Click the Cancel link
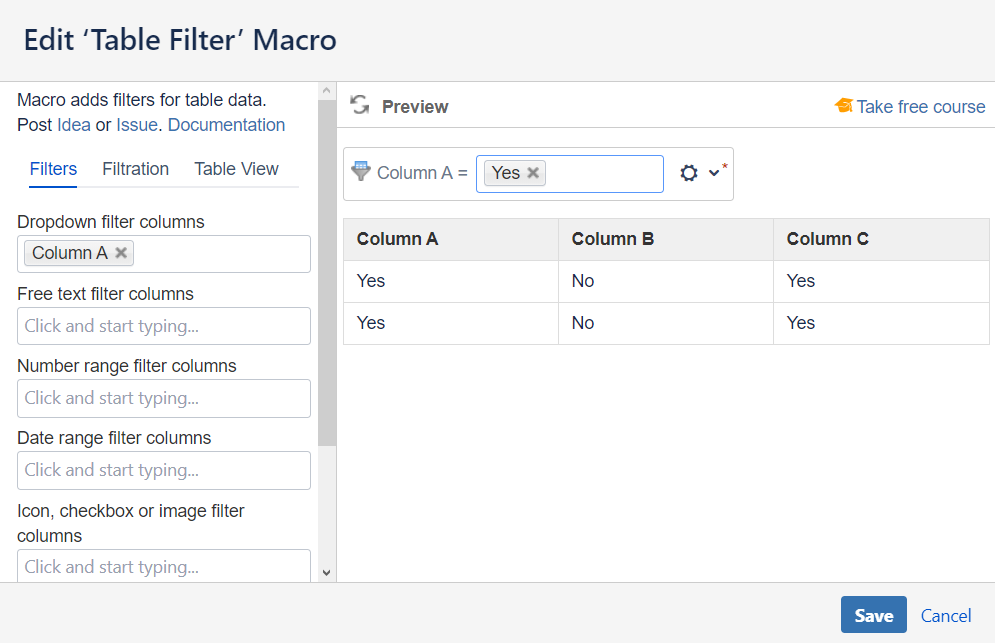Viewport: 995px width, 643px height. tap(945, 616)
